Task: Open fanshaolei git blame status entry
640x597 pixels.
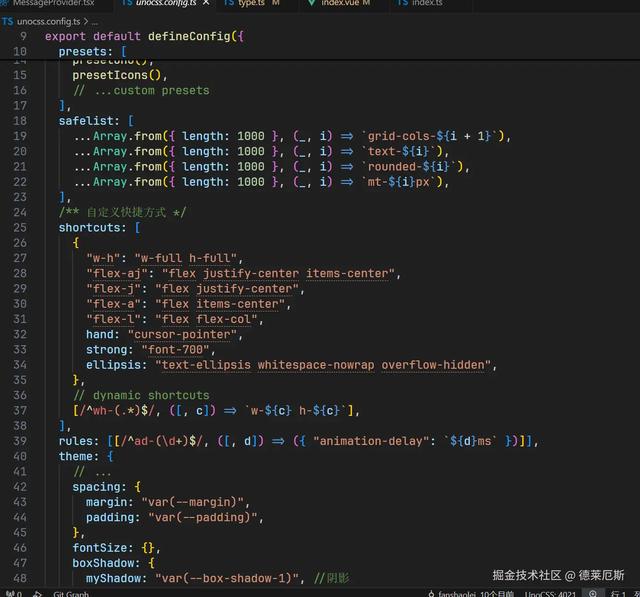Action: [x=471, y=593]
